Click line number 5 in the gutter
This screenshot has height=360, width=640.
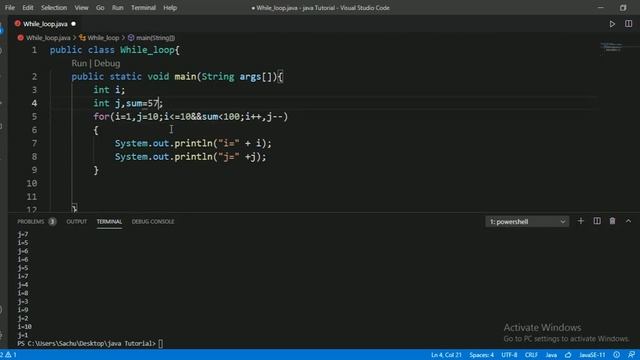click(34, 117)
